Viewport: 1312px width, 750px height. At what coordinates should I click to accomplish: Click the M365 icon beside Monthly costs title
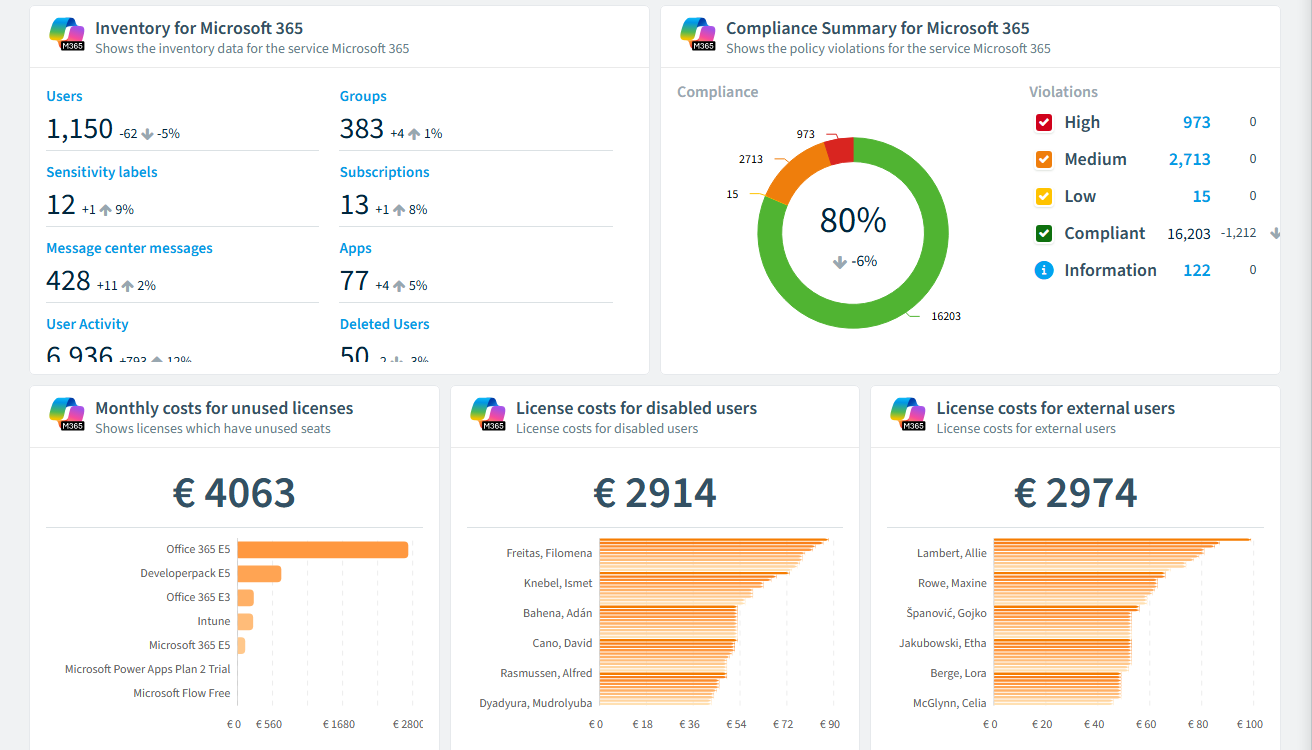[x=66, y=415]
